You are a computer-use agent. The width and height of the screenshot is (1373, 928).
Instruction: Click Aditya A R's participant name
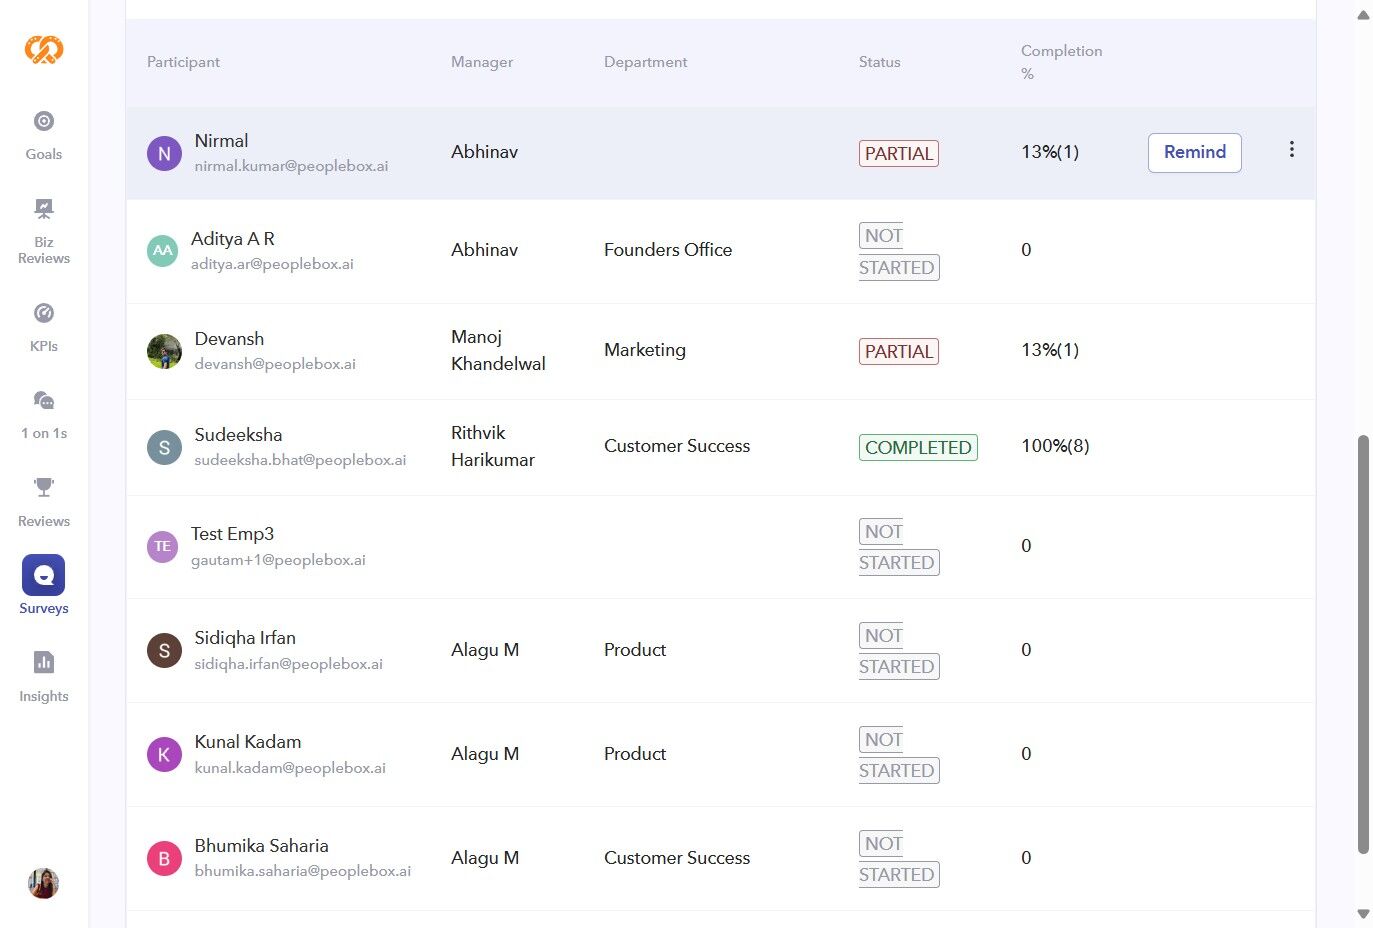click(x=233, y=239)
